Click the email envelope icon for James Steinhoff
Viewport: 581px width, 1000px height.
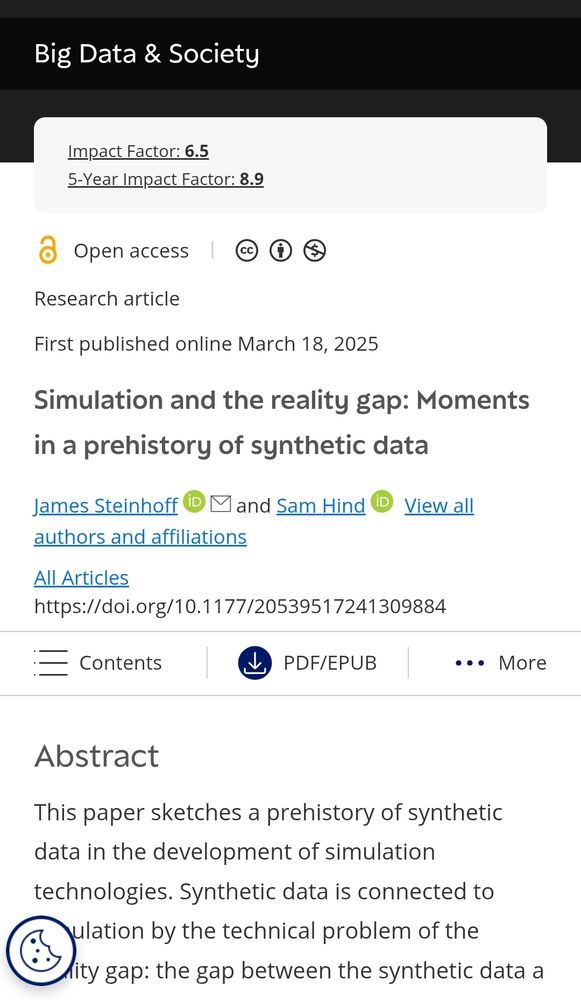click(221, 504)
